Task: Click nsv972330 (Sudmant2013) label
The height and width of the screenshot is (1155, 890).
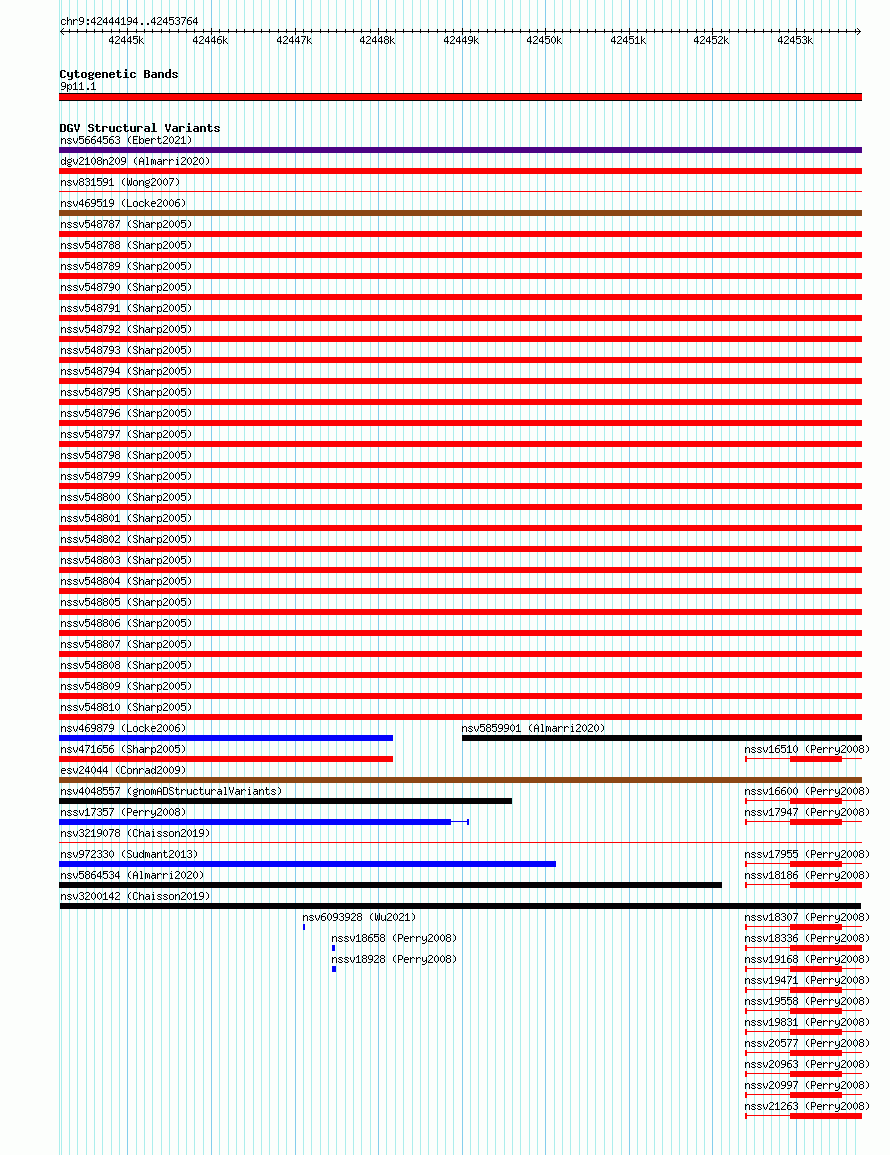Action: [x=129, y=854]
